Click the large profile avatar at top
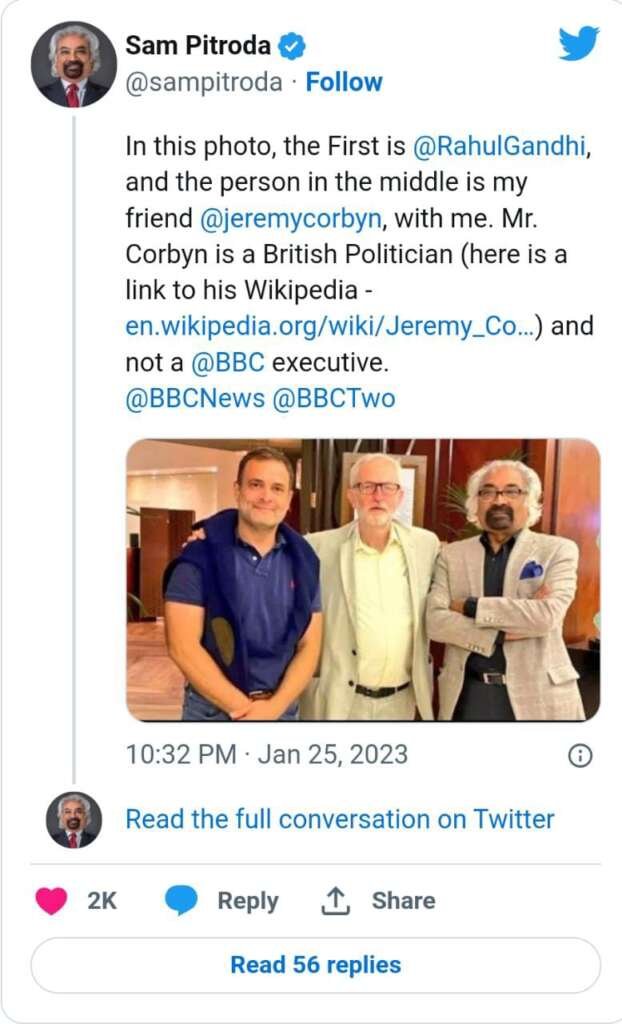 [x=73, y=64]
